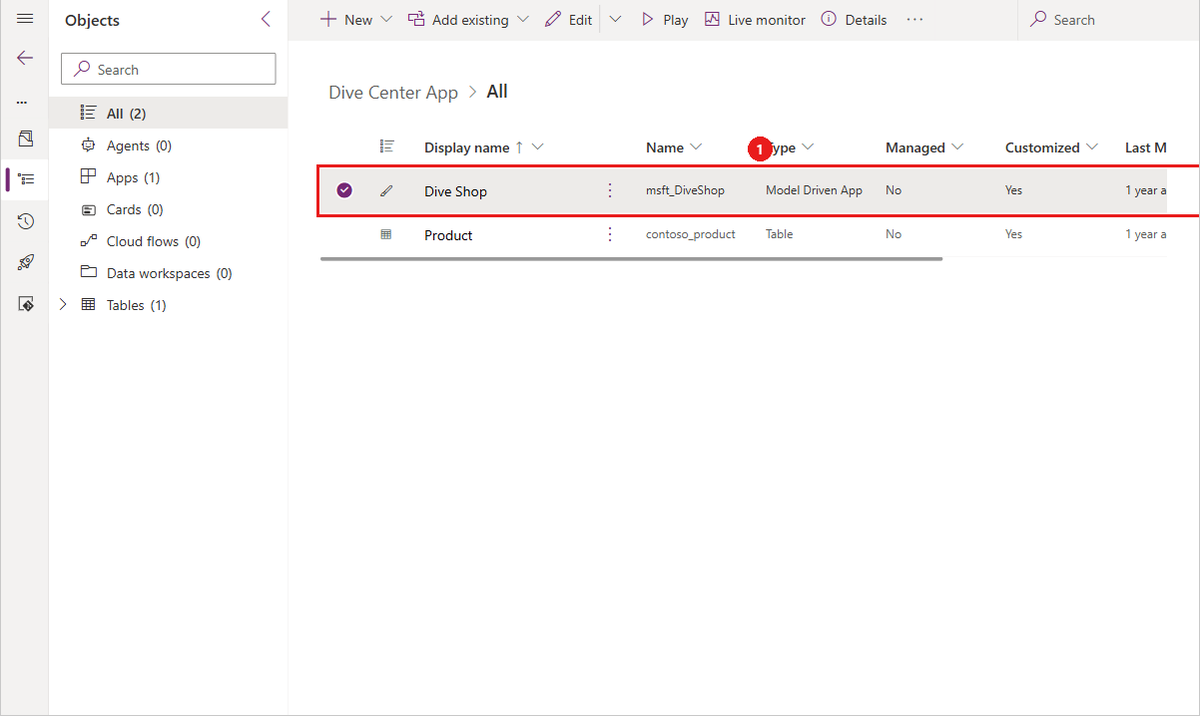Click the edit pencil icon beside Dive Shop
Image resolution: width=1200 pixels, height=716 pixels.
pyautogui.click(x=387, y=190)
